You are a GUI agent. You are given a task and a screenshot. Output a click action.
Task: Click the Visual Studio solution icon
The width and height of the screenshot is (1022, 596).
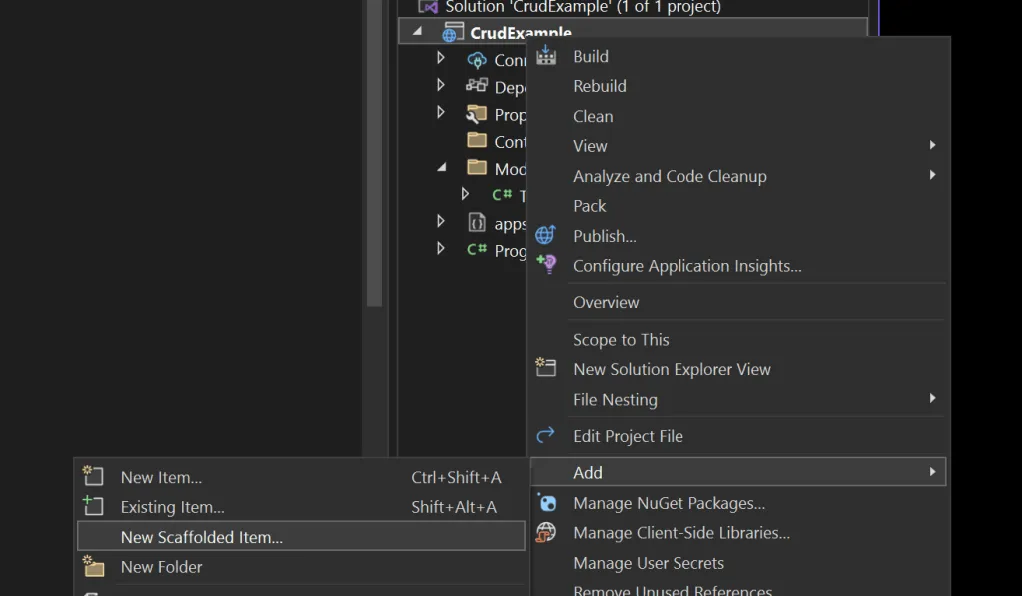click(428, 7)
